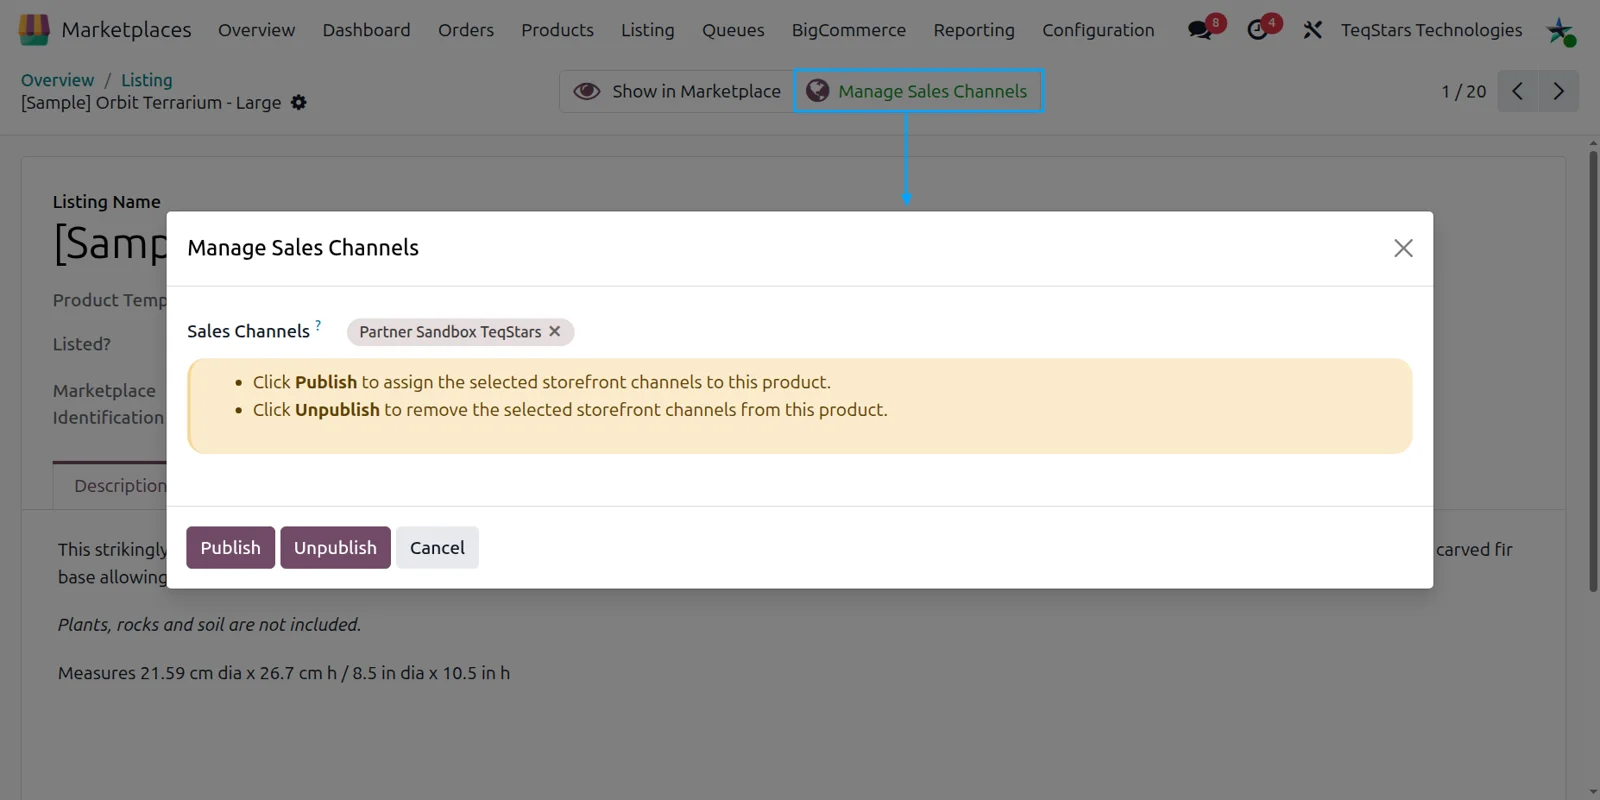Viewport: 1600px width, 800px height.
Task: Click the user avatar star icon
Action: 1560,31
